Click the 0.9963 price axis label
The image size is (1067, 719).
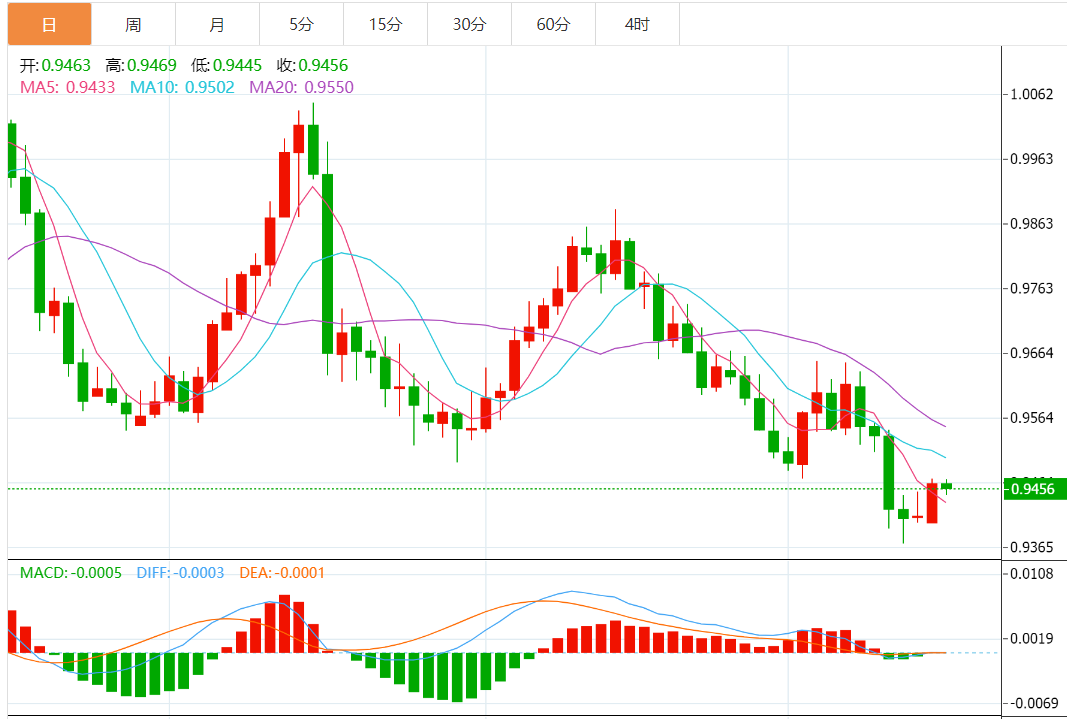point(1034,159)
